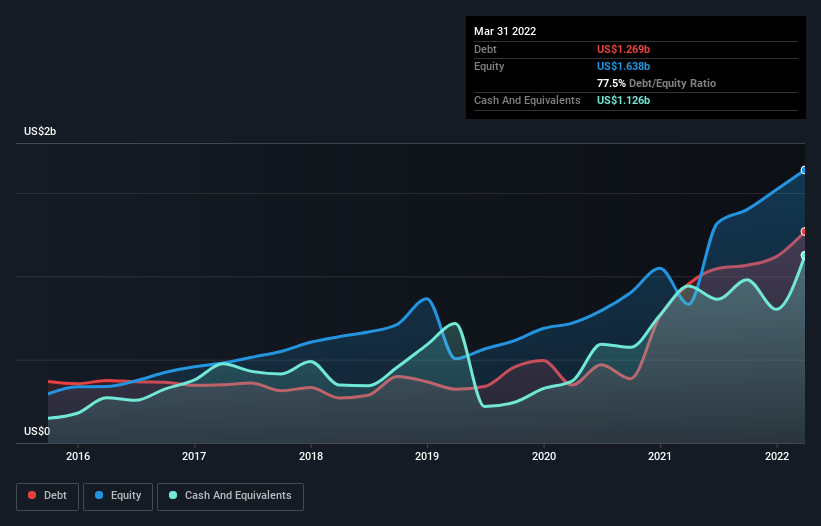
Task: Click the red Debt endpoint marker
Action: tap(804, 231)
